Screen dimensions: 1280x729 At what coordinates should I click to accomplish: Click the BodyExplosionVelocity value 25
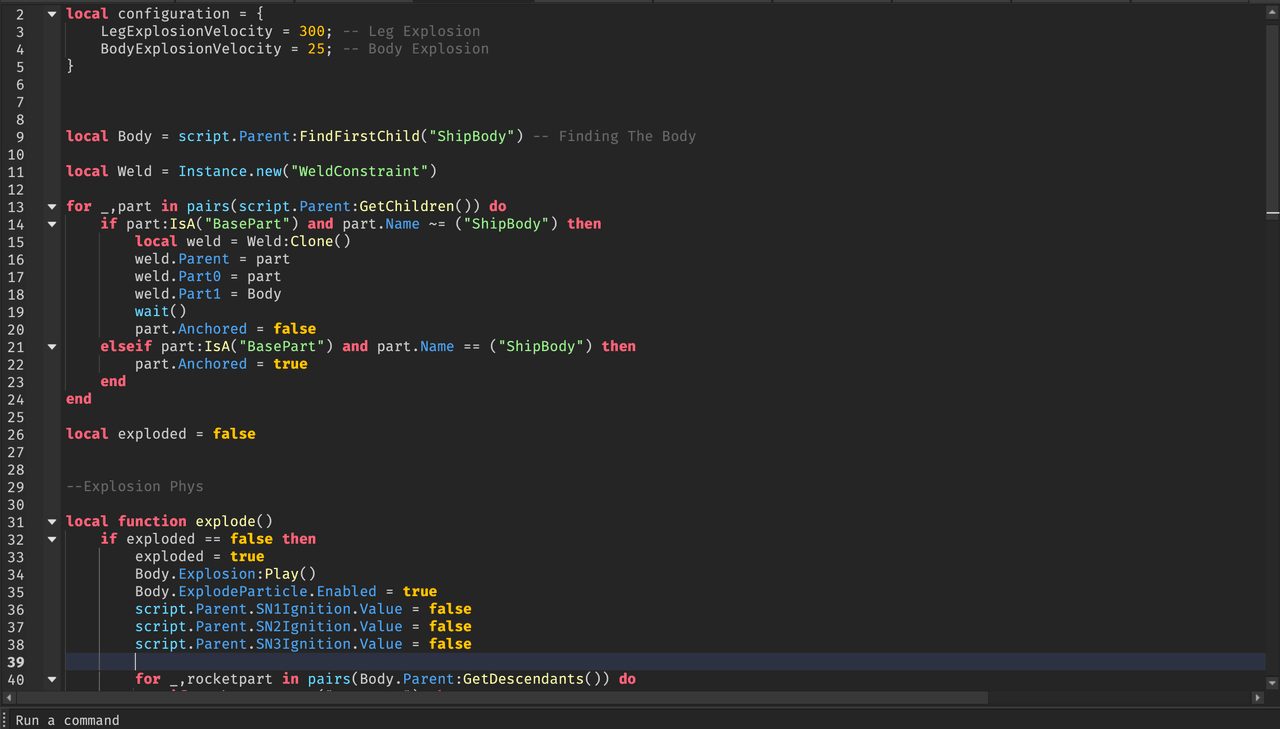point(316,49)
